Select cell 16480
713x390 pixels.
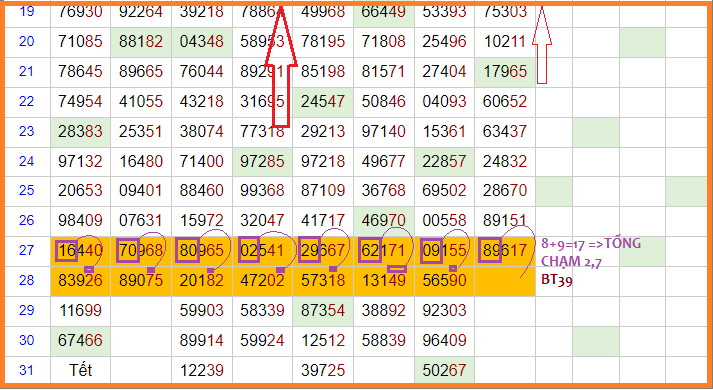pyautogui.click(x=141, y=161)
